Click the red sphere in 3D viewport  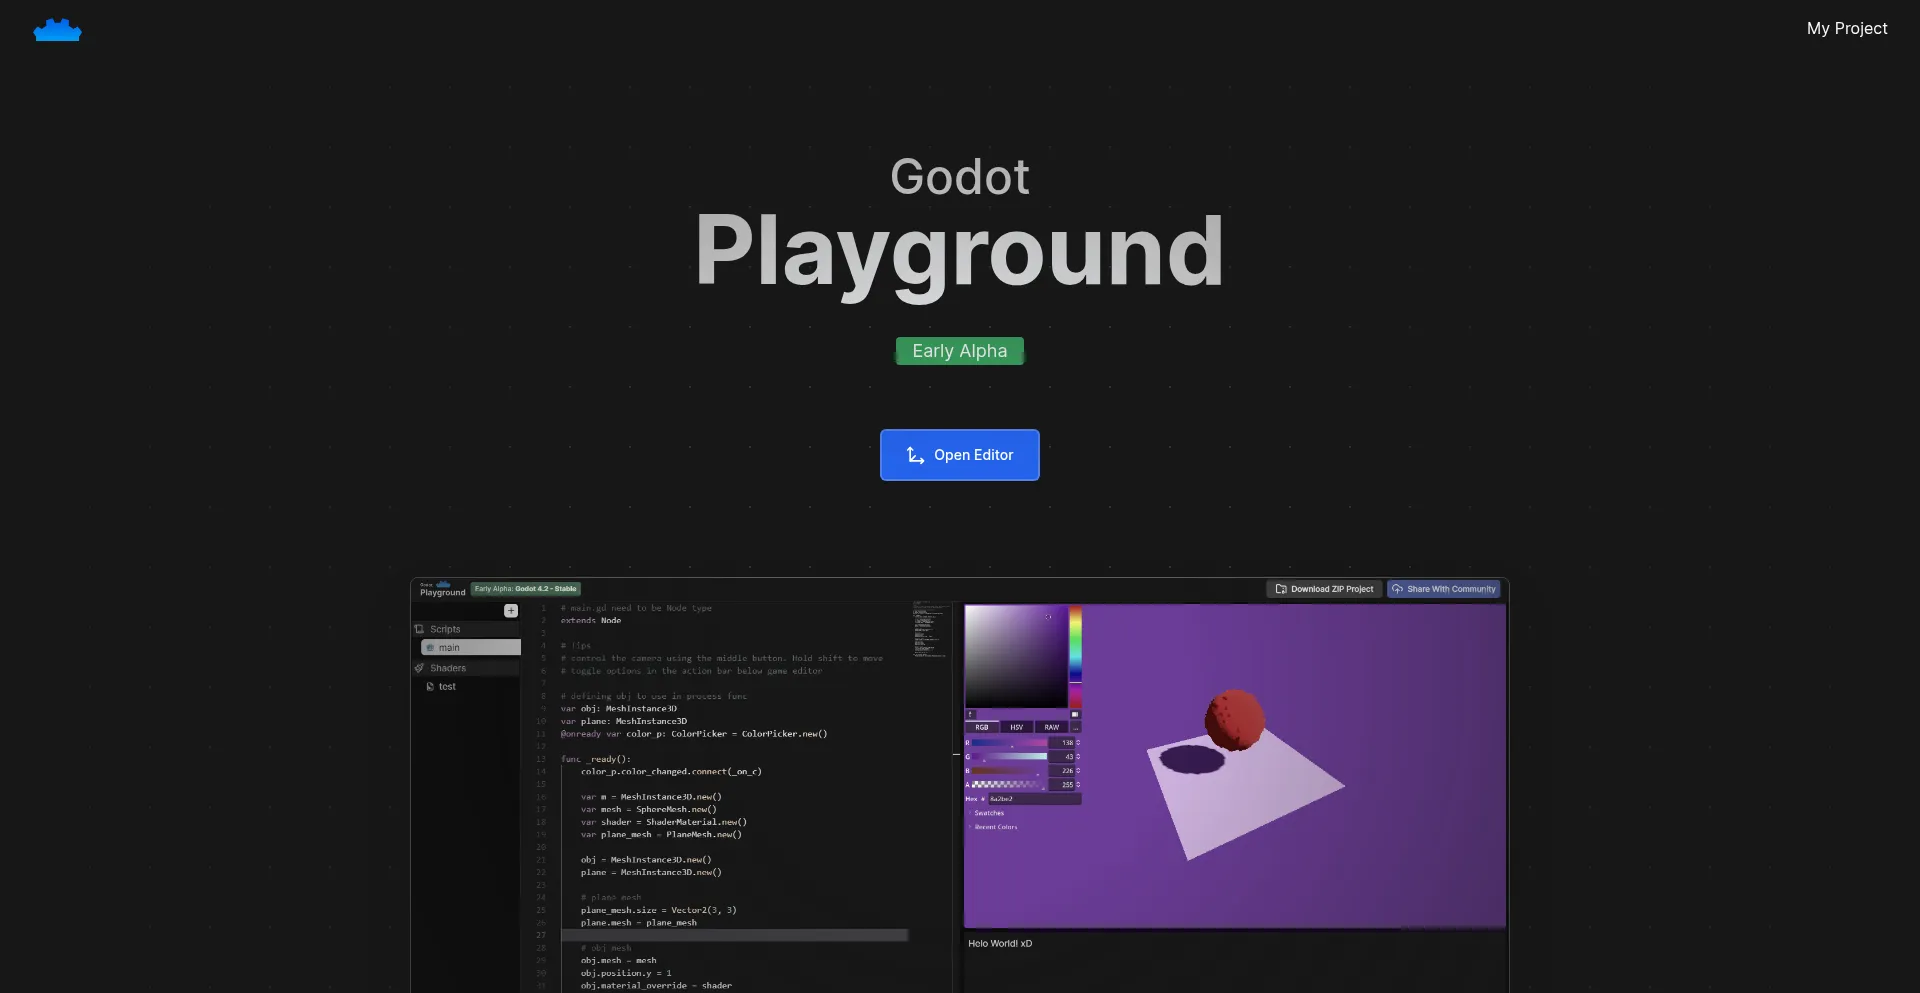click(x=1235, y=719)
